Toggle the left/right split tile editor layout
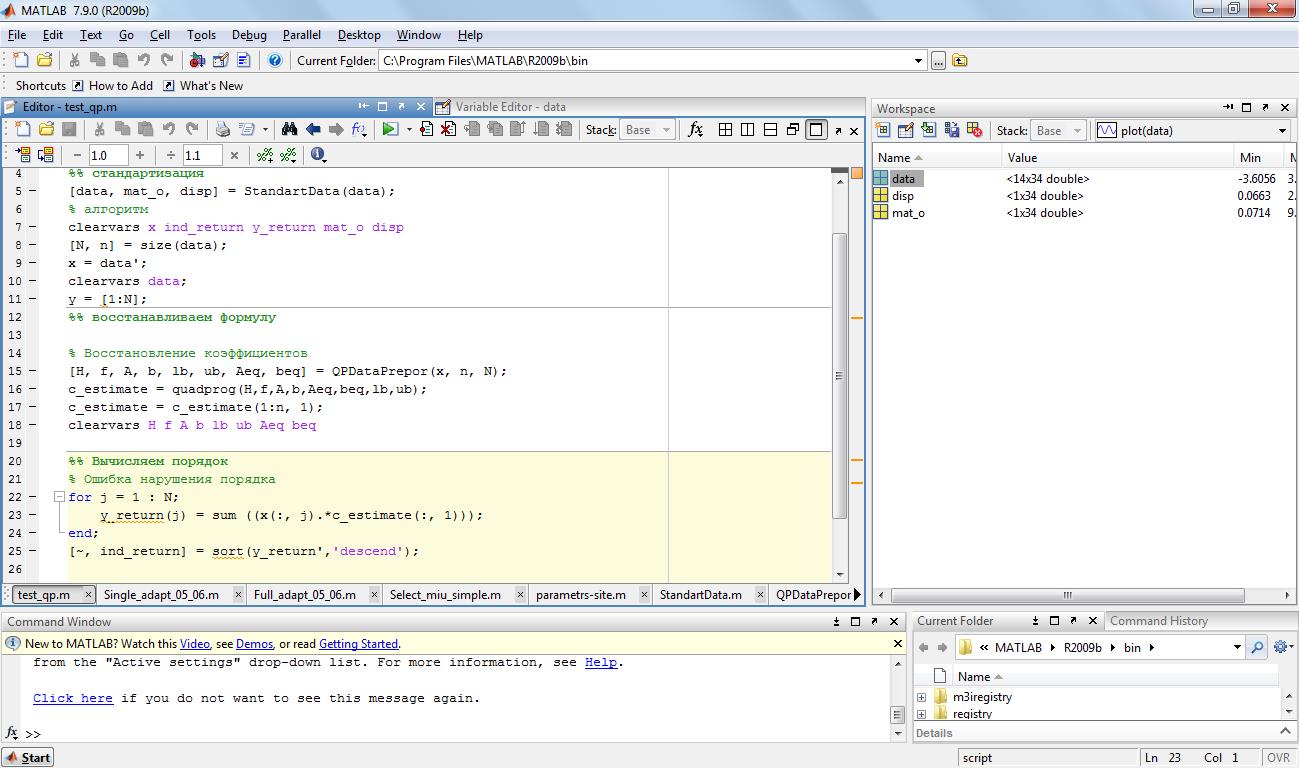This screenshot has height=768, width=1299. pos(747,129)
